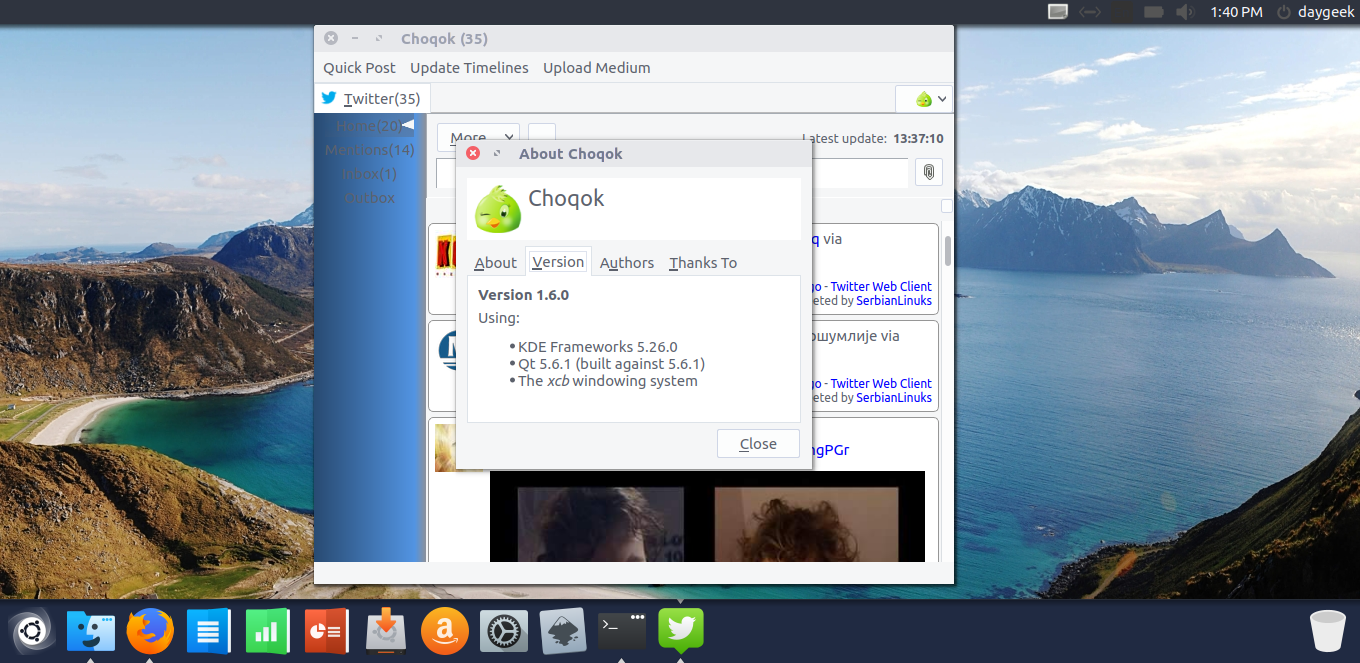Open Twitter Web Client link in the шумлије post
1360x663 pixels.
pyautogui.click(x=881, y=383)
